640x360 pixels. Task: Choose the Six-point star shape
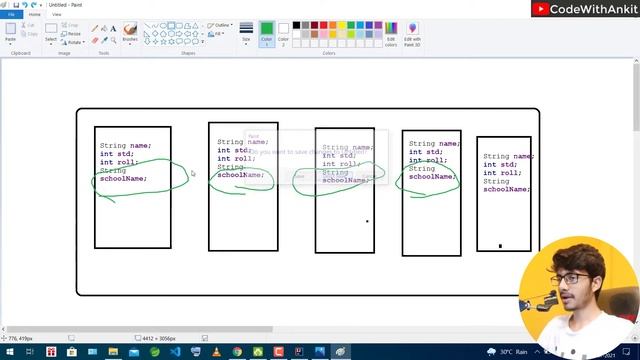(171, 41)
